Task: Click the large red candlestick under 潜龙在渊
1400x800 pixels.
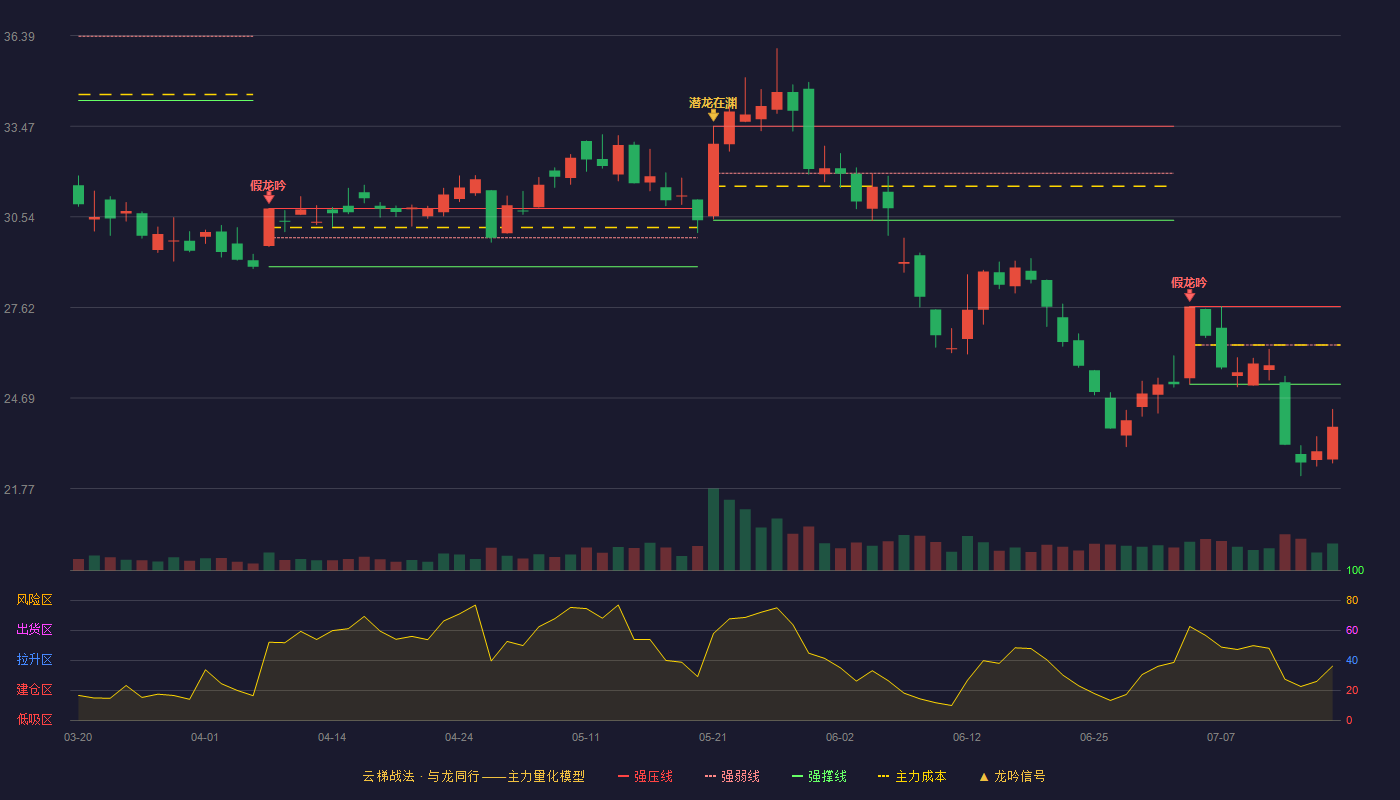Action: coord(713,180)
